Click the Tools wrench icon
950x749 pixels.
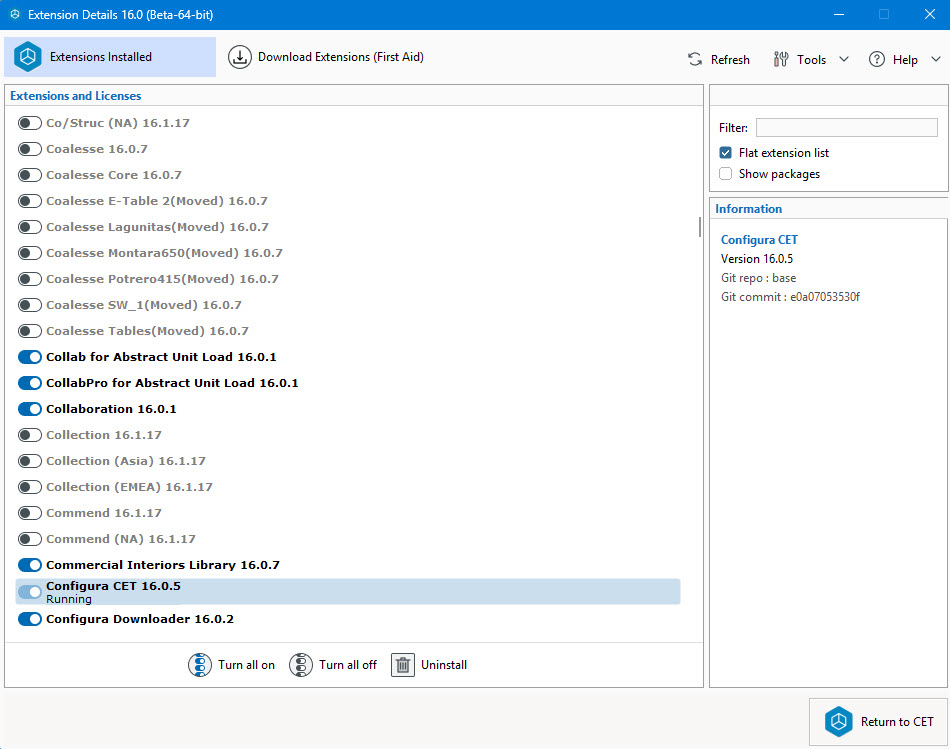coord(781,59)
